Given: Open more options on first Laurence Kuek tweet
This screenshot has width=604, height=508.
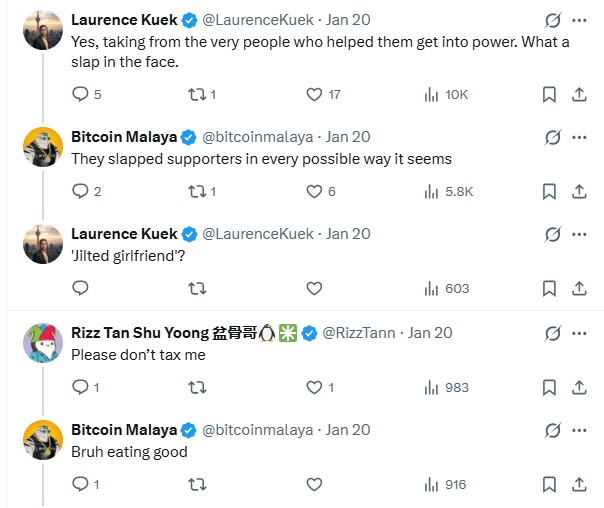Looking at the screenshot, I should pyautogui.click(x=579, y=20).
